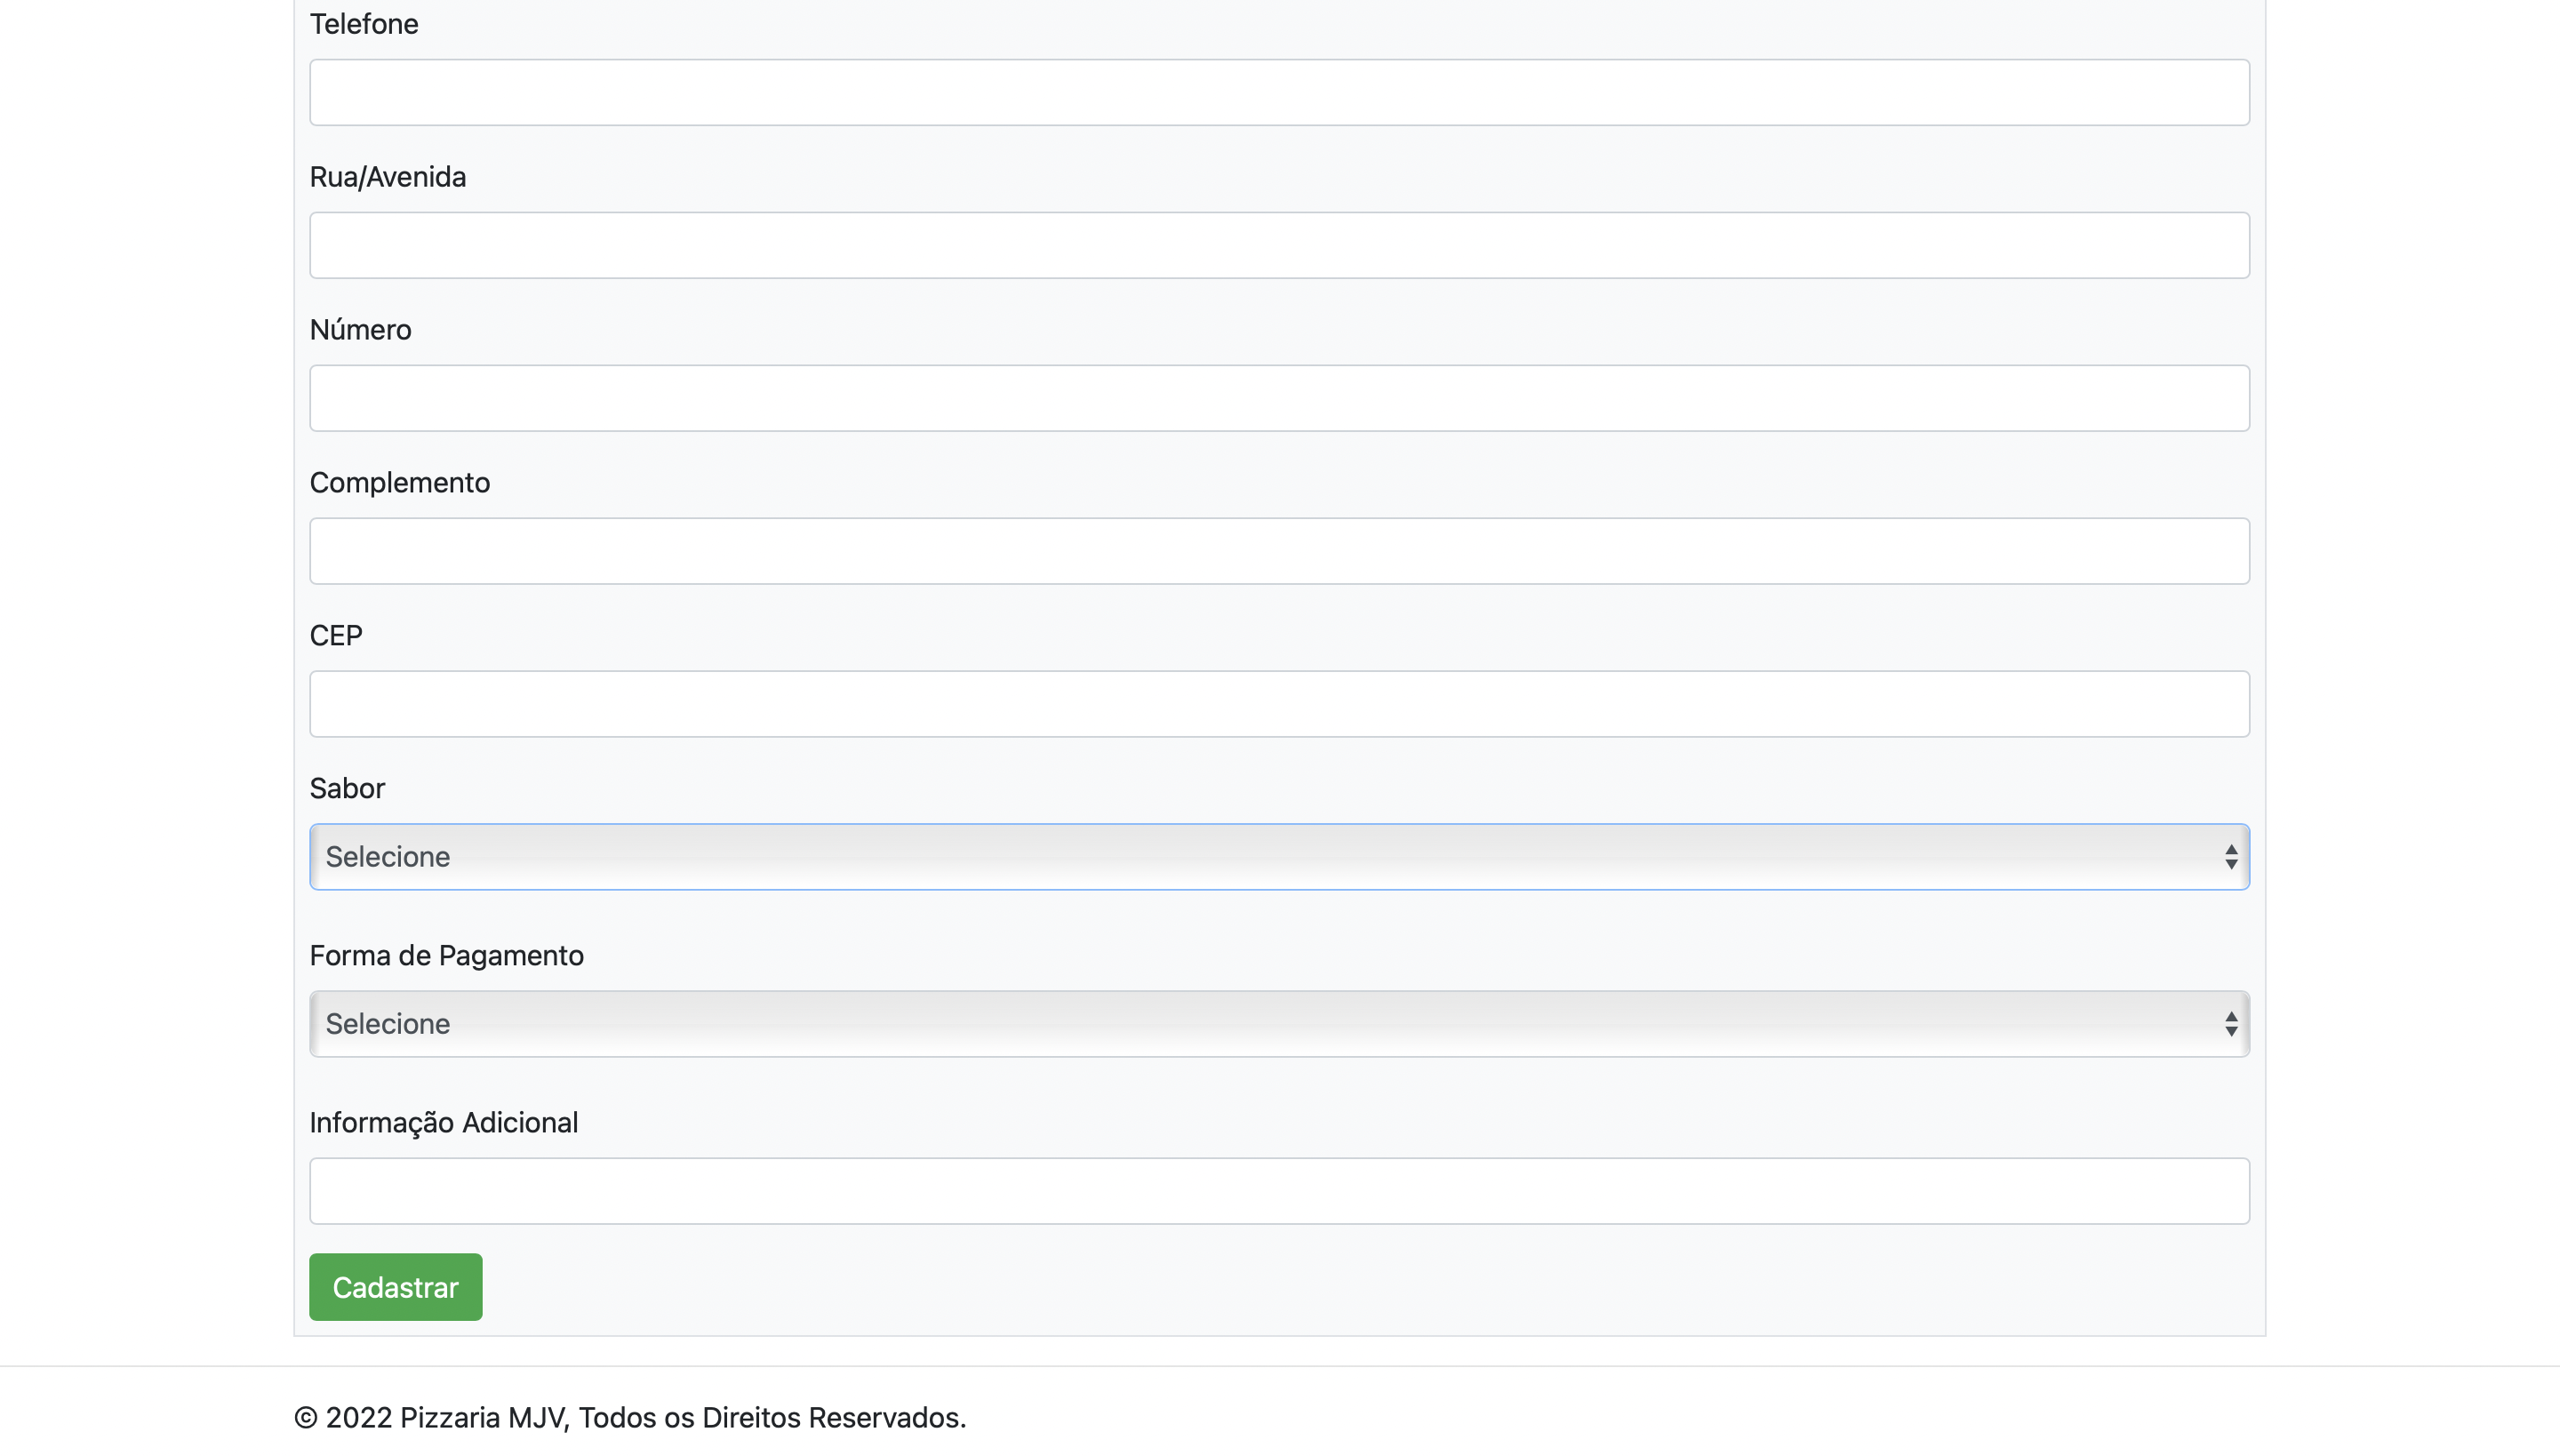The image size is (2560, 1456).
Task: Click the Informação Adicional label
Action: (x=444, y=1122)
